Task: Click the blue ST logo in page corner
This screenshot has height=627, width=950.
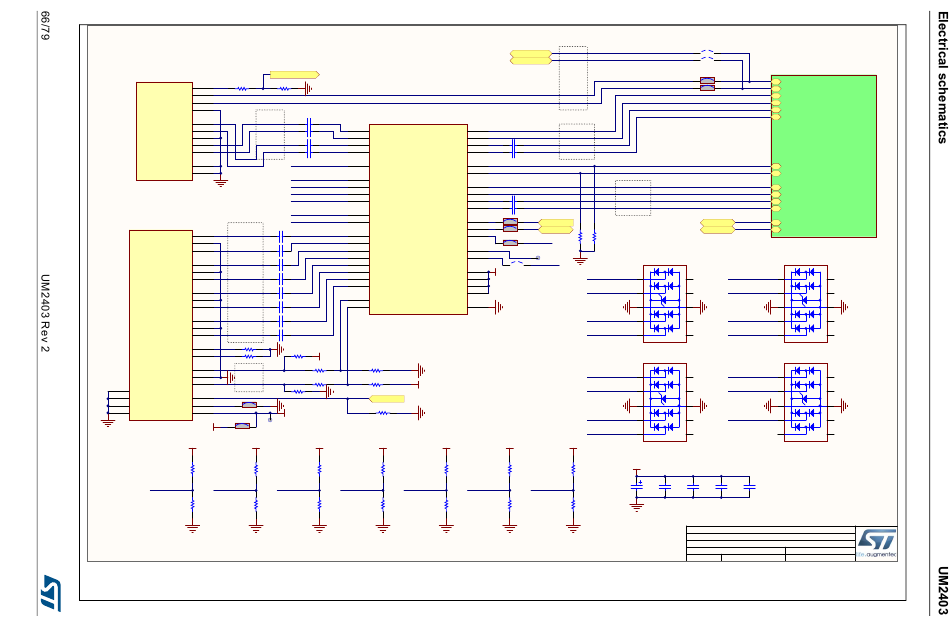Action: pos(49,592)
